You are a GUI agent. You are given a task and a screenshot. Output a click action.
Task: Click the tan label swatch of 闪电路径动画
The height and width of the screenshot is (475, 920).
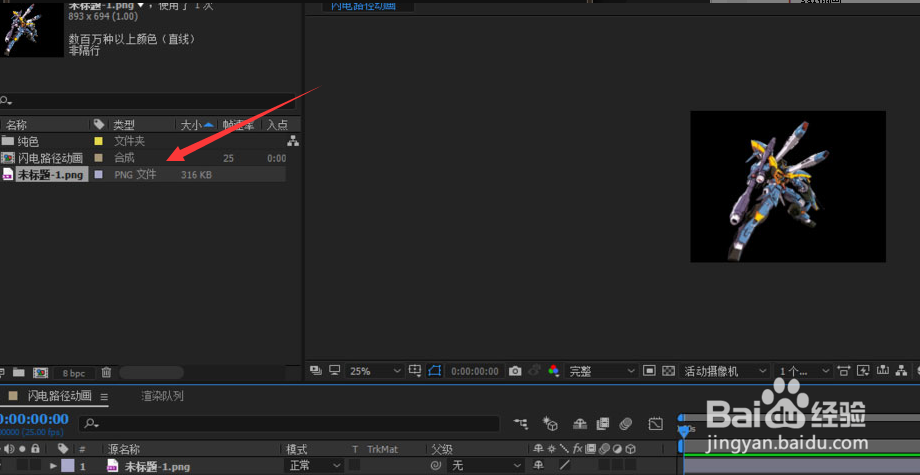pyautogui.click(x=99, y=158)
